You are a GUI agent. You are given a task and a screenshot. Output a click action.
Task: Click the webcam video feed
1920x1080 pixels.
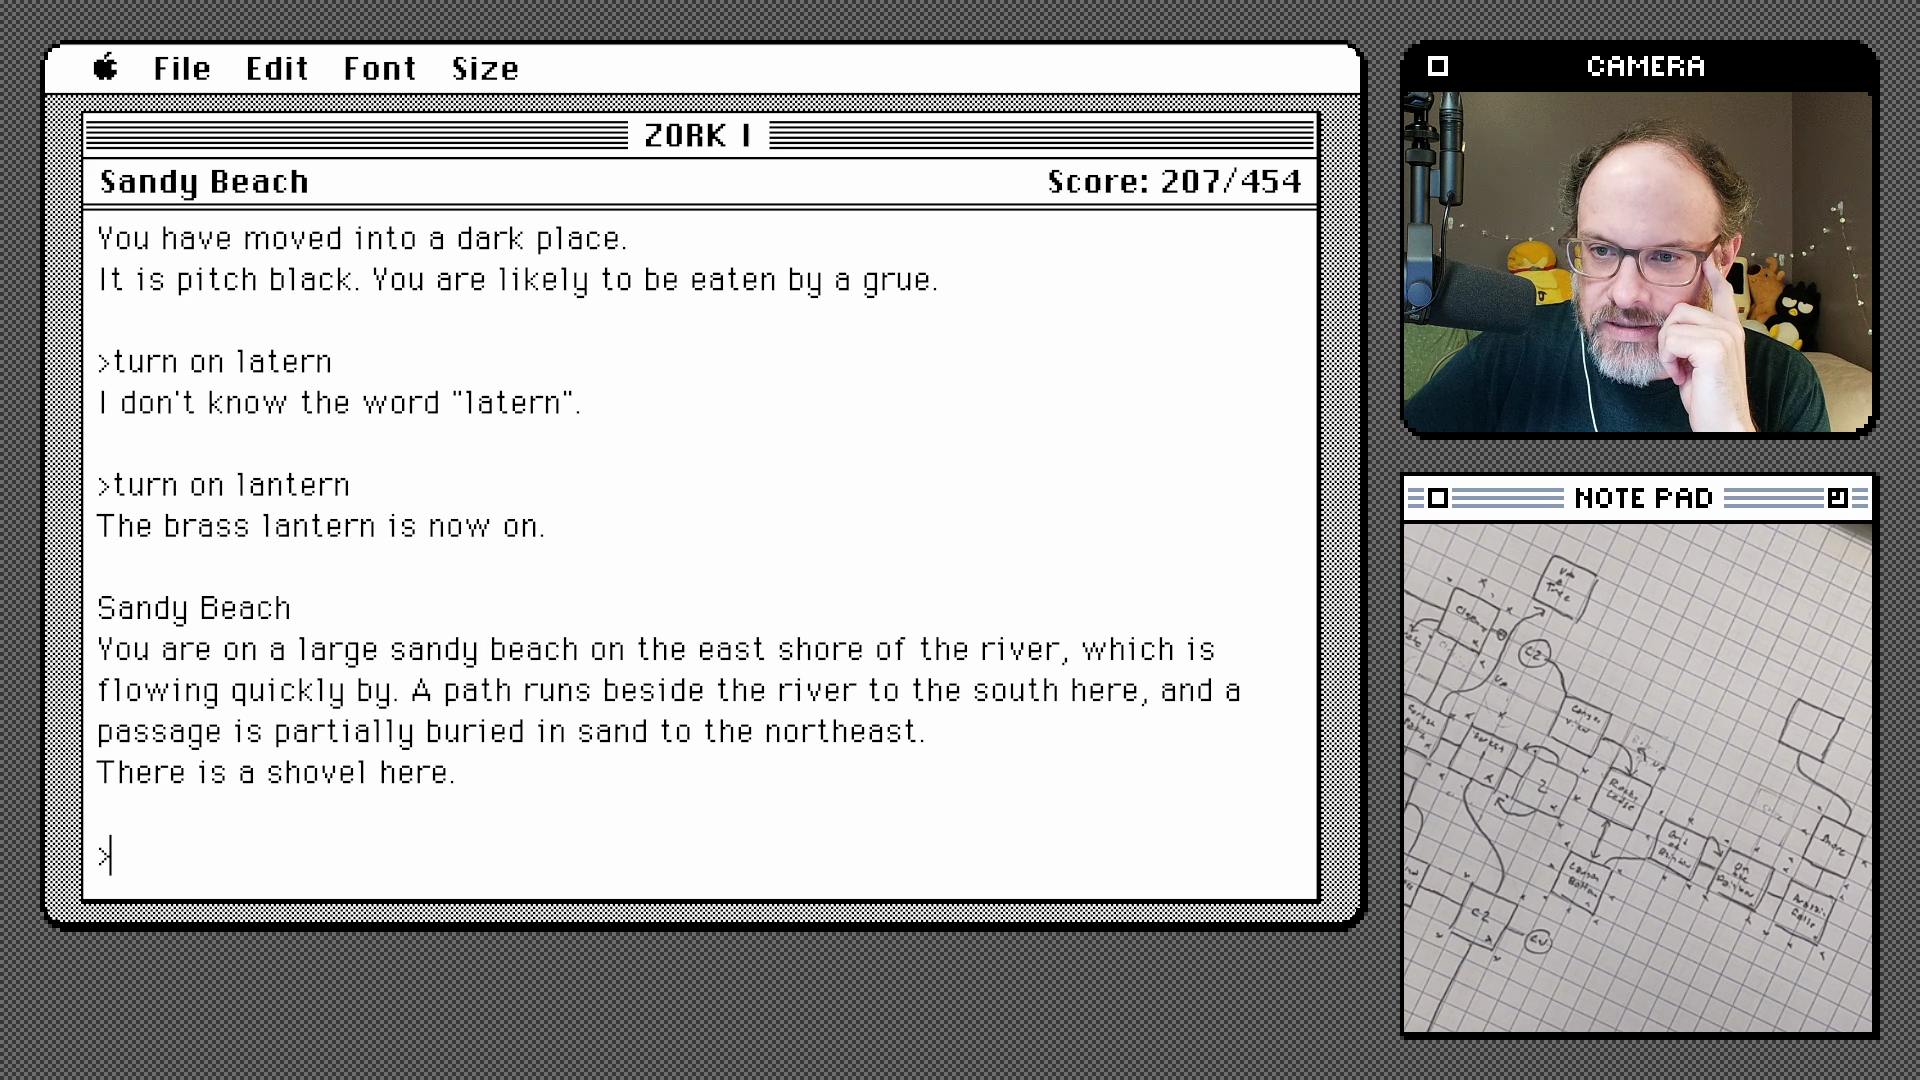pos(1638,262)
